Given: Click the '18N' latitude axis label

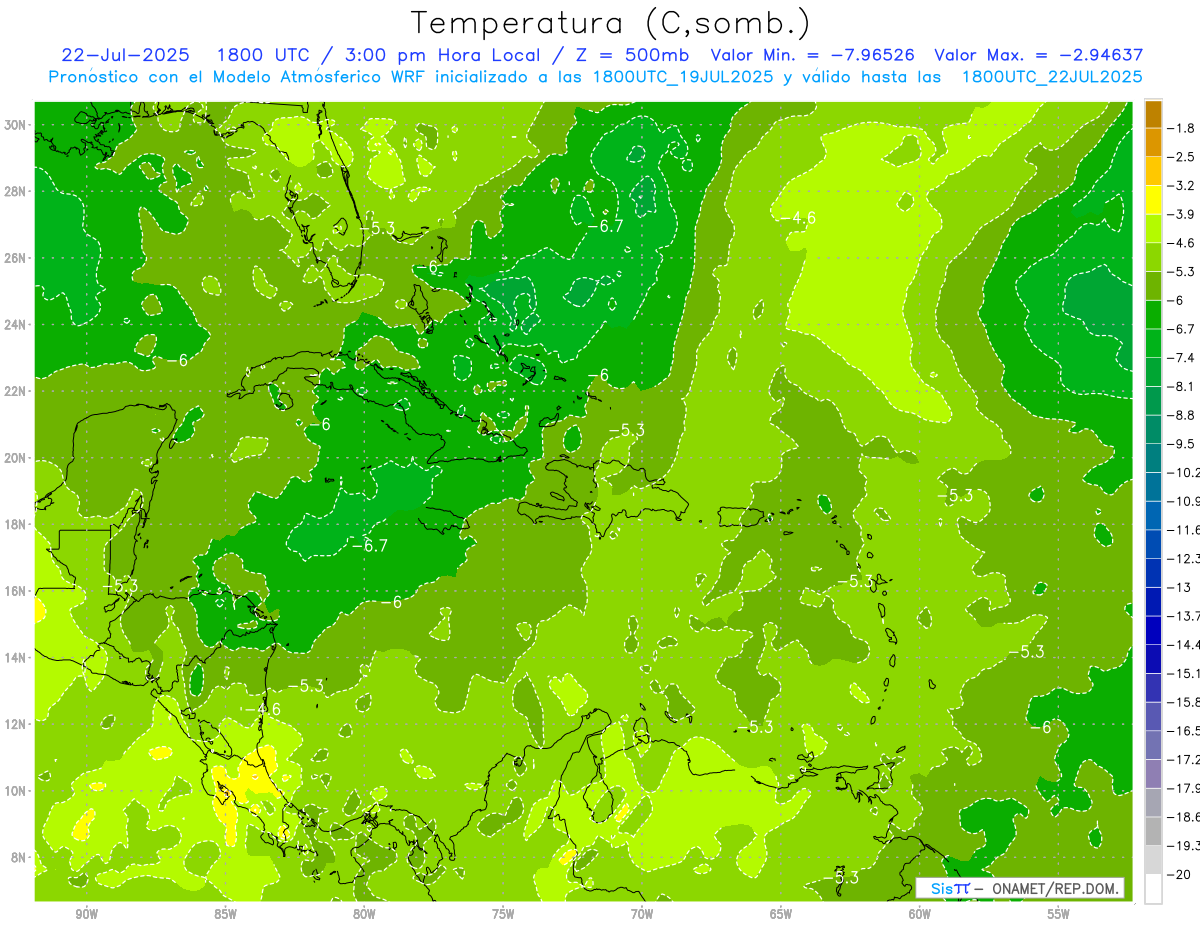Looking at the screenshot, I should [16, 524].
